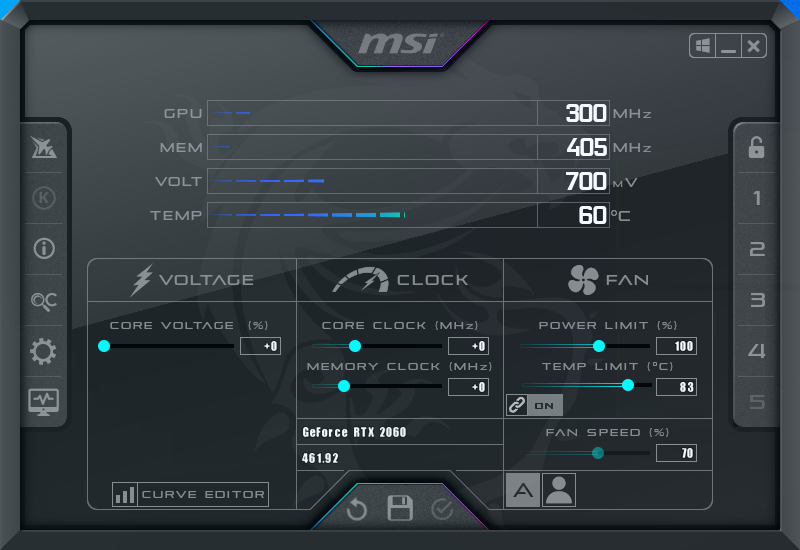The width and height of the screenshot is (800, 550).
Task: Click the apply checkmark icon
Action: (x=442, y=509)
